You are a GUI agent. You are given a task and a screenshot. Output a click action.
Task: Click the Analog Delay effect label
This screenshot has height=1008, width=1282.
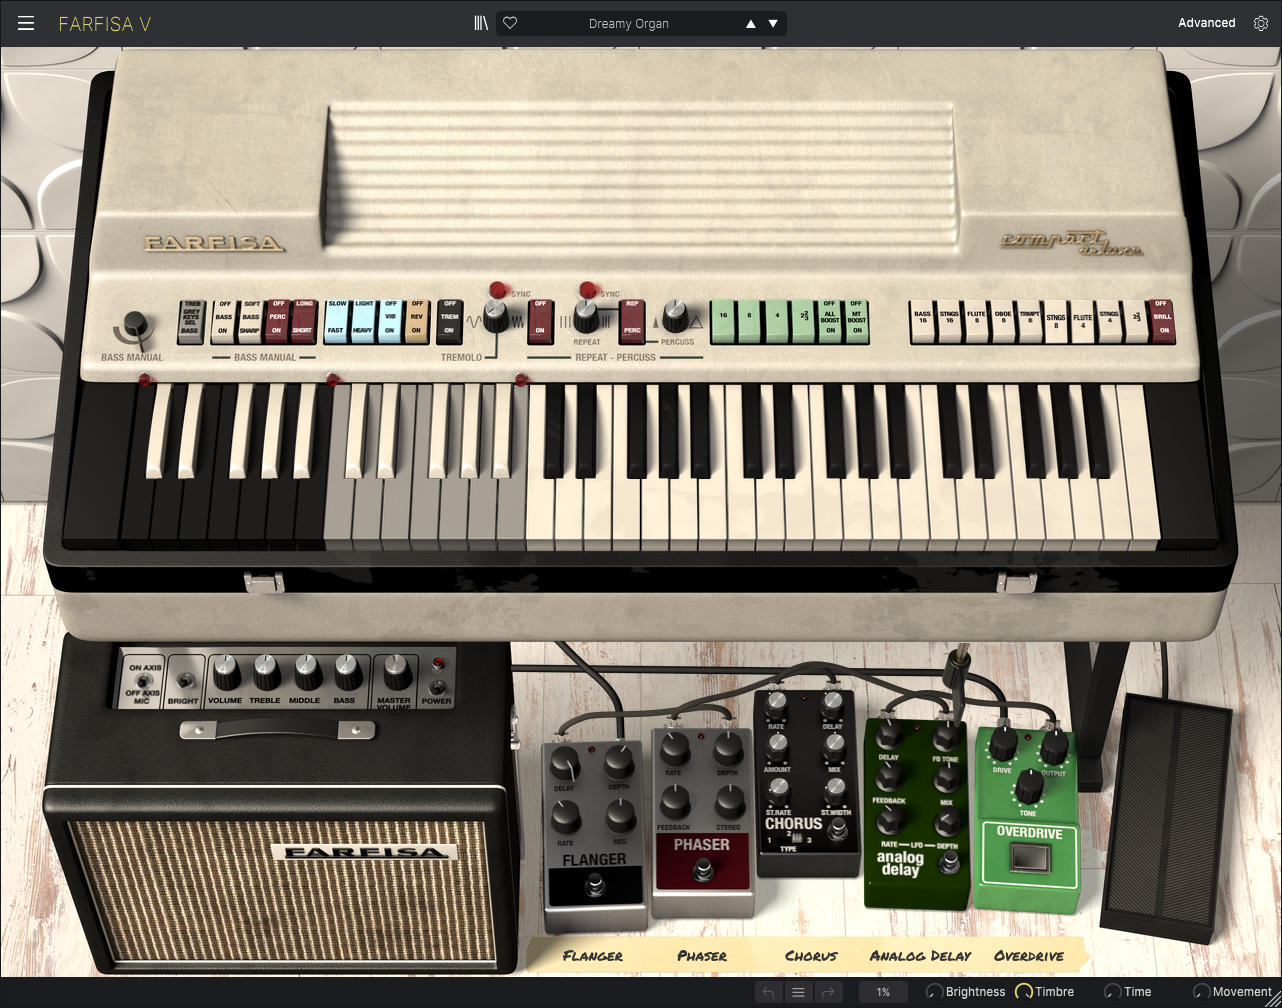click(920, 956)
